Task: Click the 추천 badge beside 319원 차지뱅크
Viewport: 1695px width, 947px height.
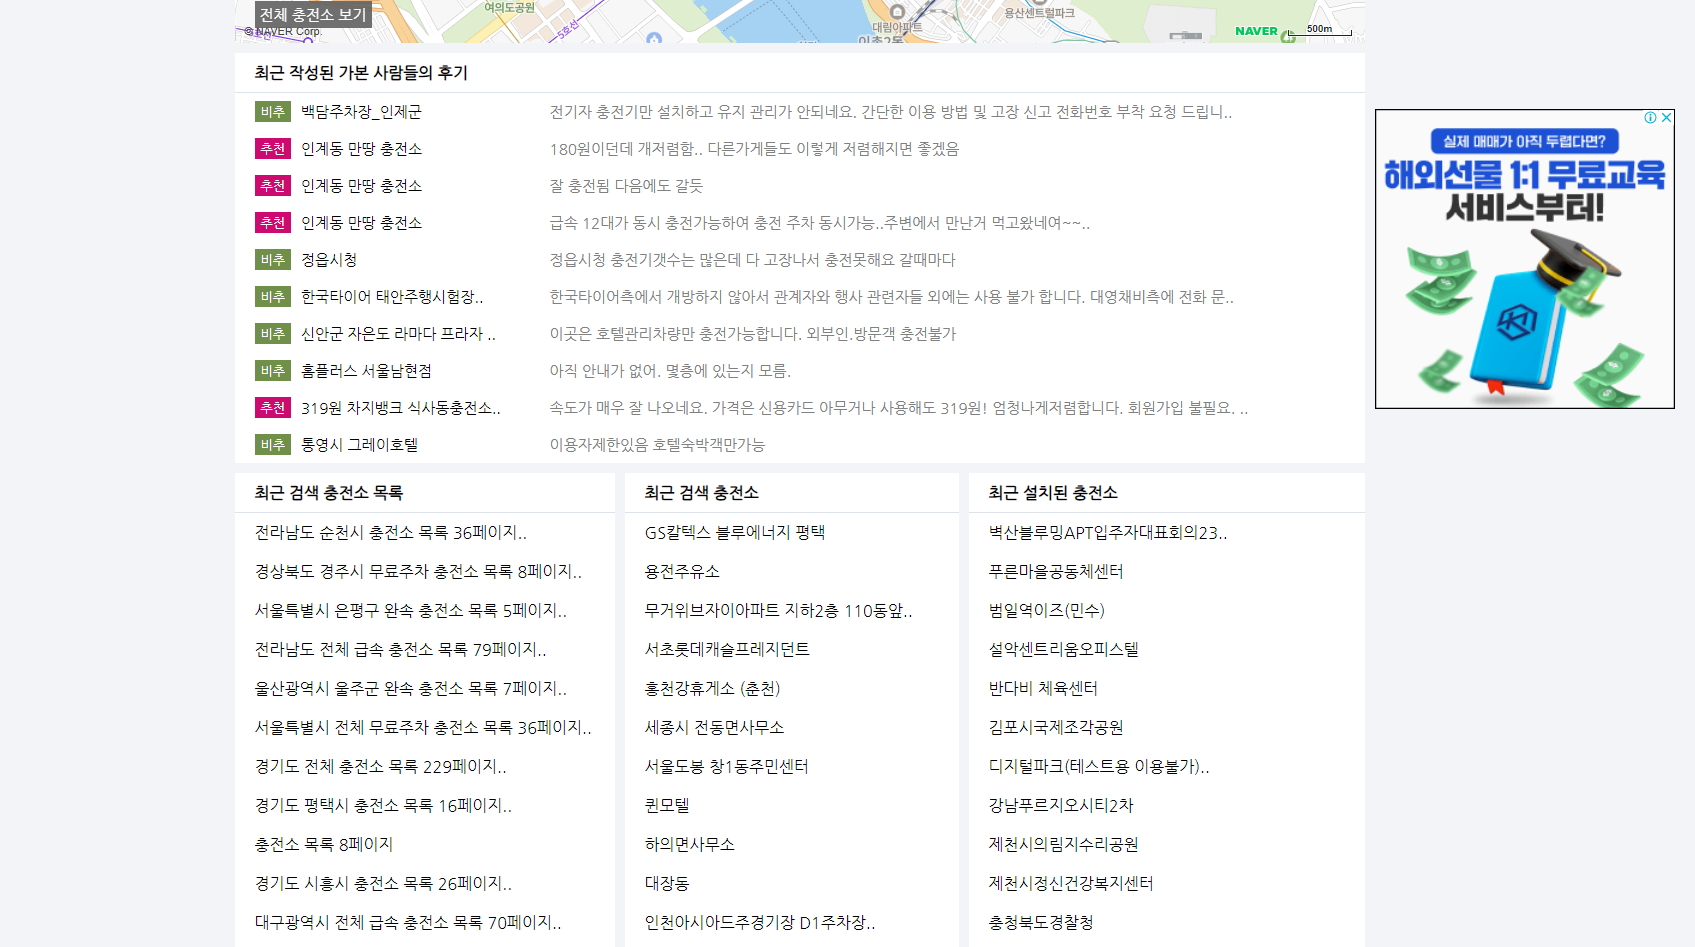Action: point(271,408)
